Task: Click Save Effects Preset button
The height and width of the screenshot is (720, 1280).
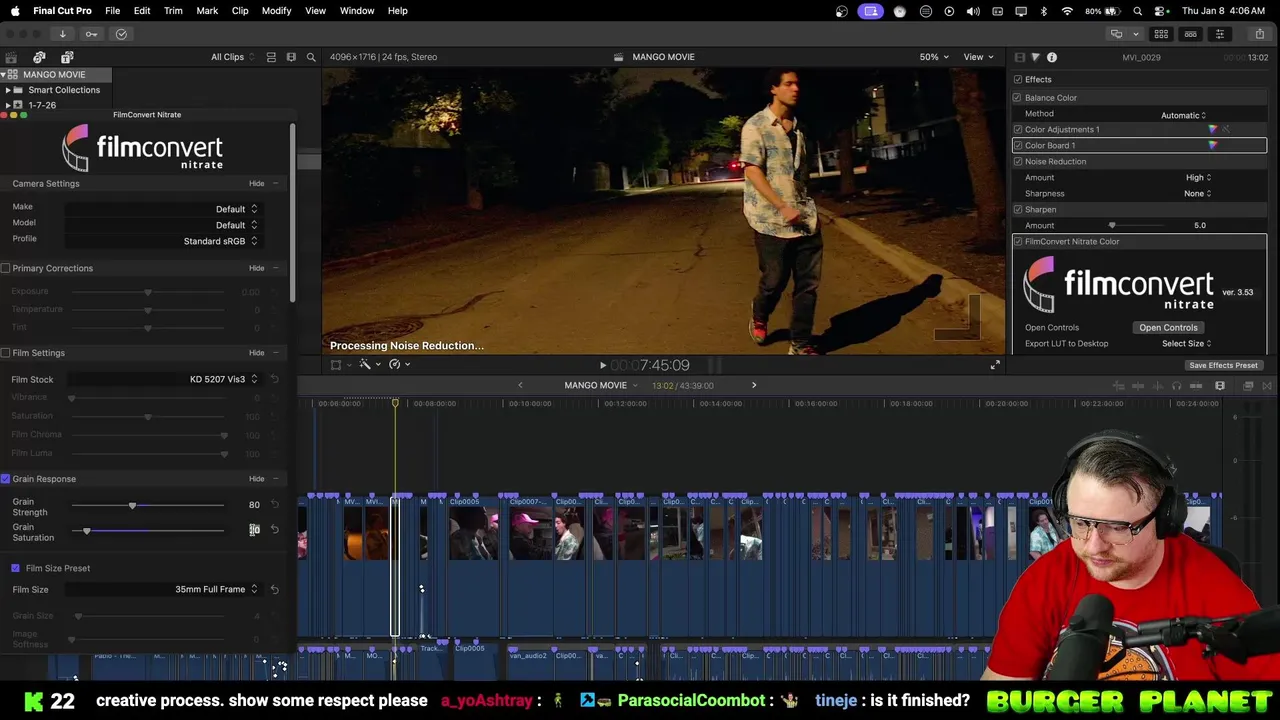Action: pyautogui.click(x=1223, y=365)
